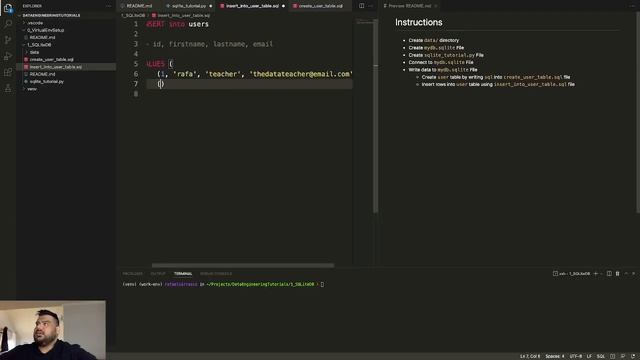Click the 1_SQLiteDB breadcrumb segment
This screenshot has height=360, width=640.
[x=133, y=16]
